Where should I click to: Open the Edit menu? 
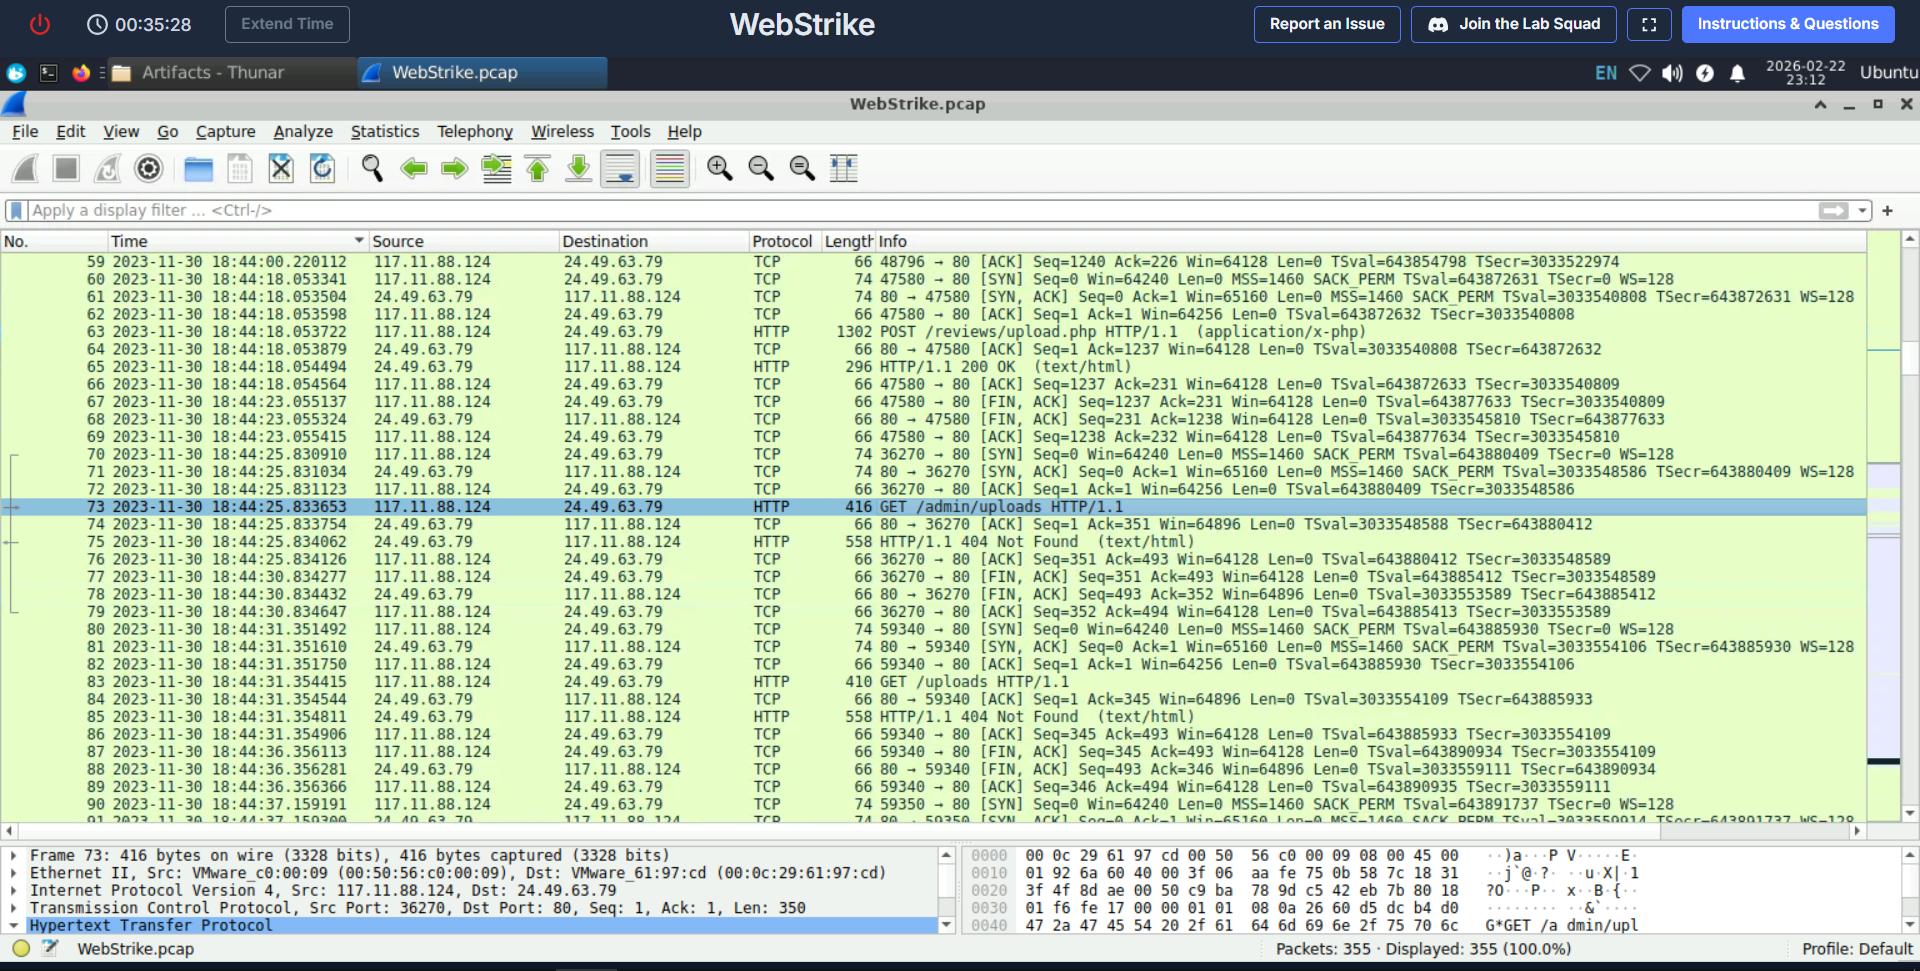tap(70, 132)
